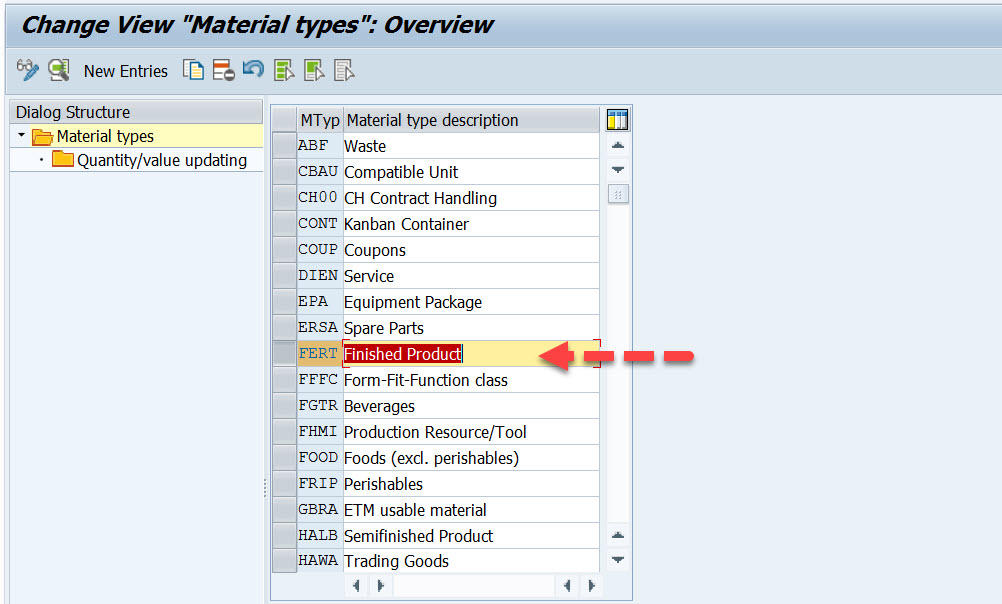Toggle the Display/Change mode pencil icon
Image resolution: width=1002 pixels, height=604 pixels.
point(27,70)
